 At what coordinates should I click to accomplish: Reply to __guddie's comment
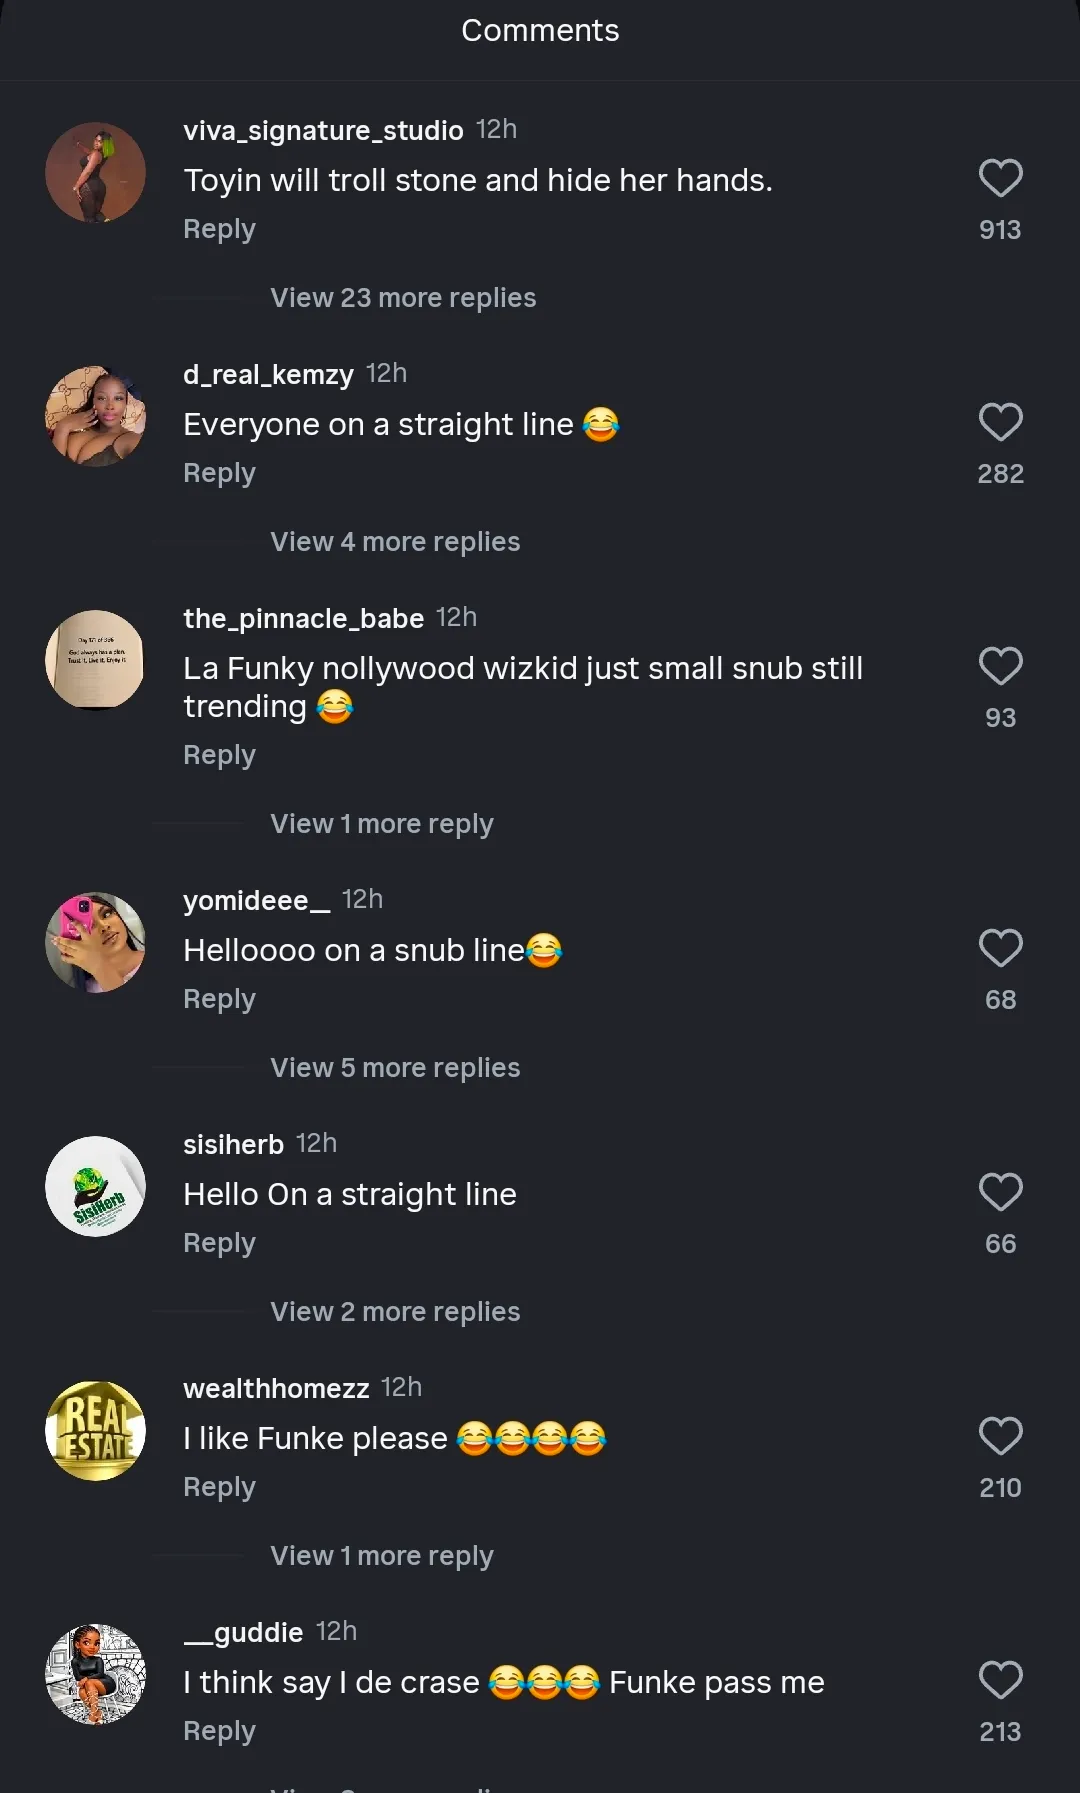click(219, 1731)
